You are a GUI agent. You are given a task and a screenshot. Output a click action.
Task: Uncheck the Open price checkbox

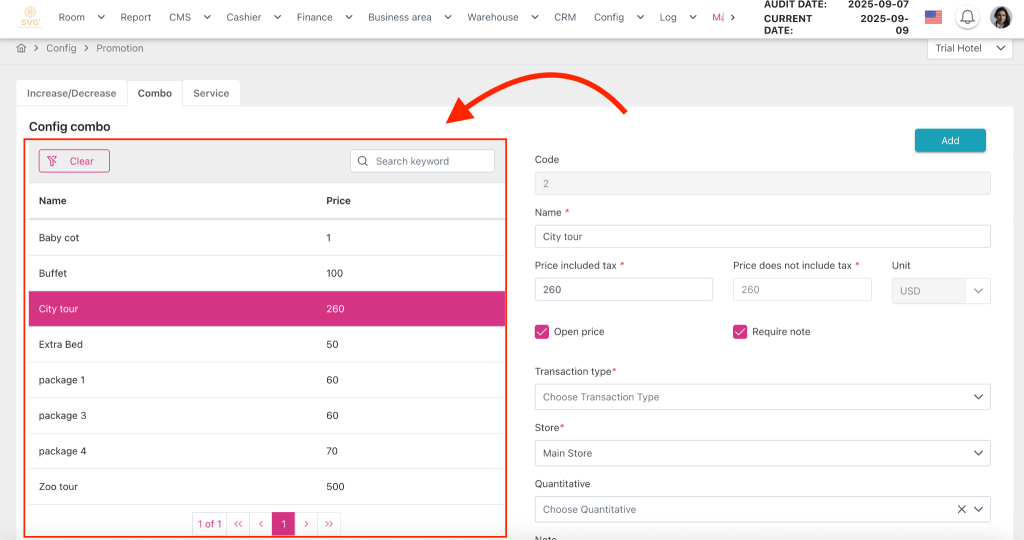[542, 331]
